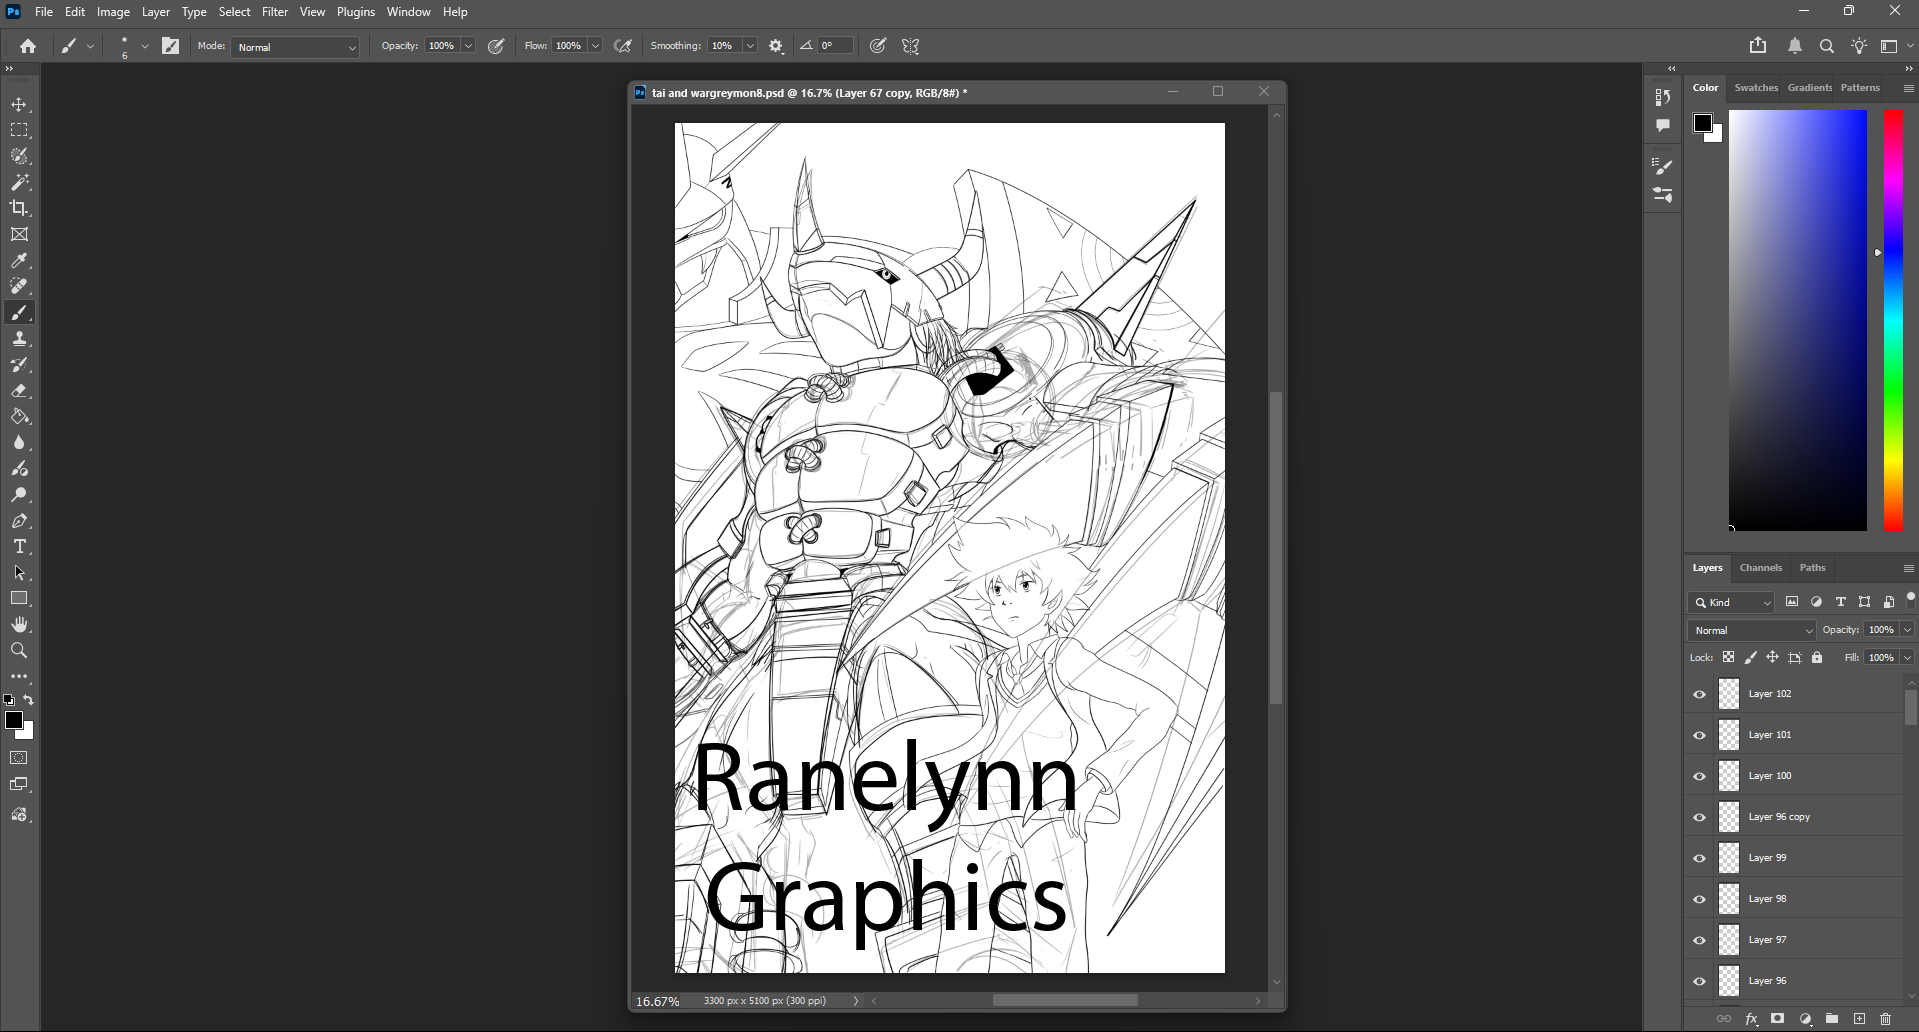
Task: Select the Pen tool
Action: tap(19, 521)
